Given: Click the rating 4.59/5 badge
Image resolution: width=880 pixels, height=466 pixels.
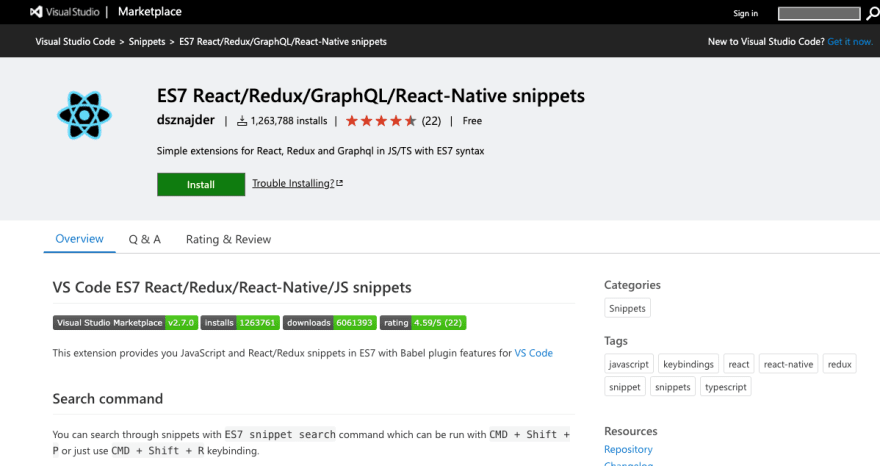Looking at the screenshot, I should [423, 323].
